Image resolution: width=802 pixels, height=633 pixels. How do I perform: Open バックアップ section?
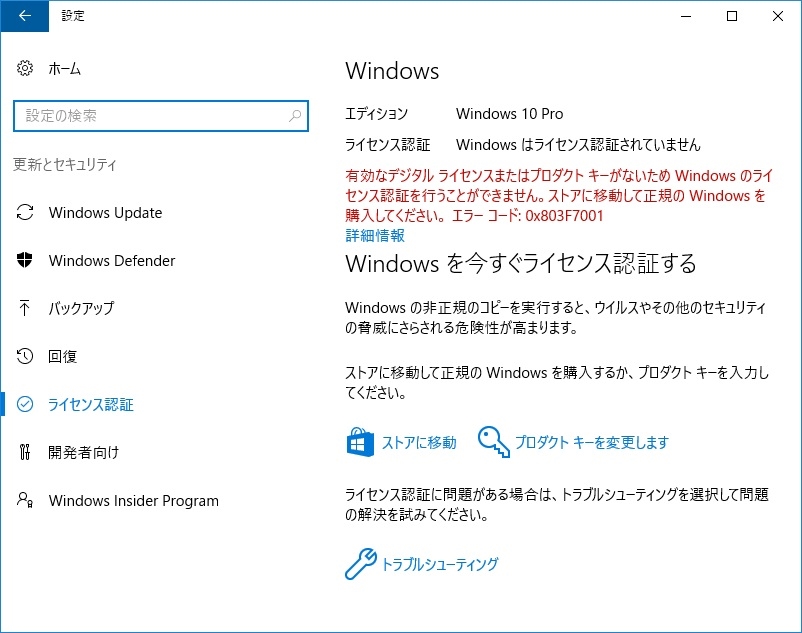(x=81, y=308)
